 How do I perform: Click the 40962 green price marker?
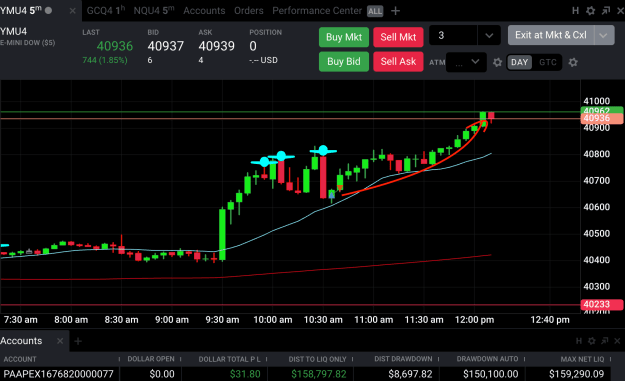[601, 110]
